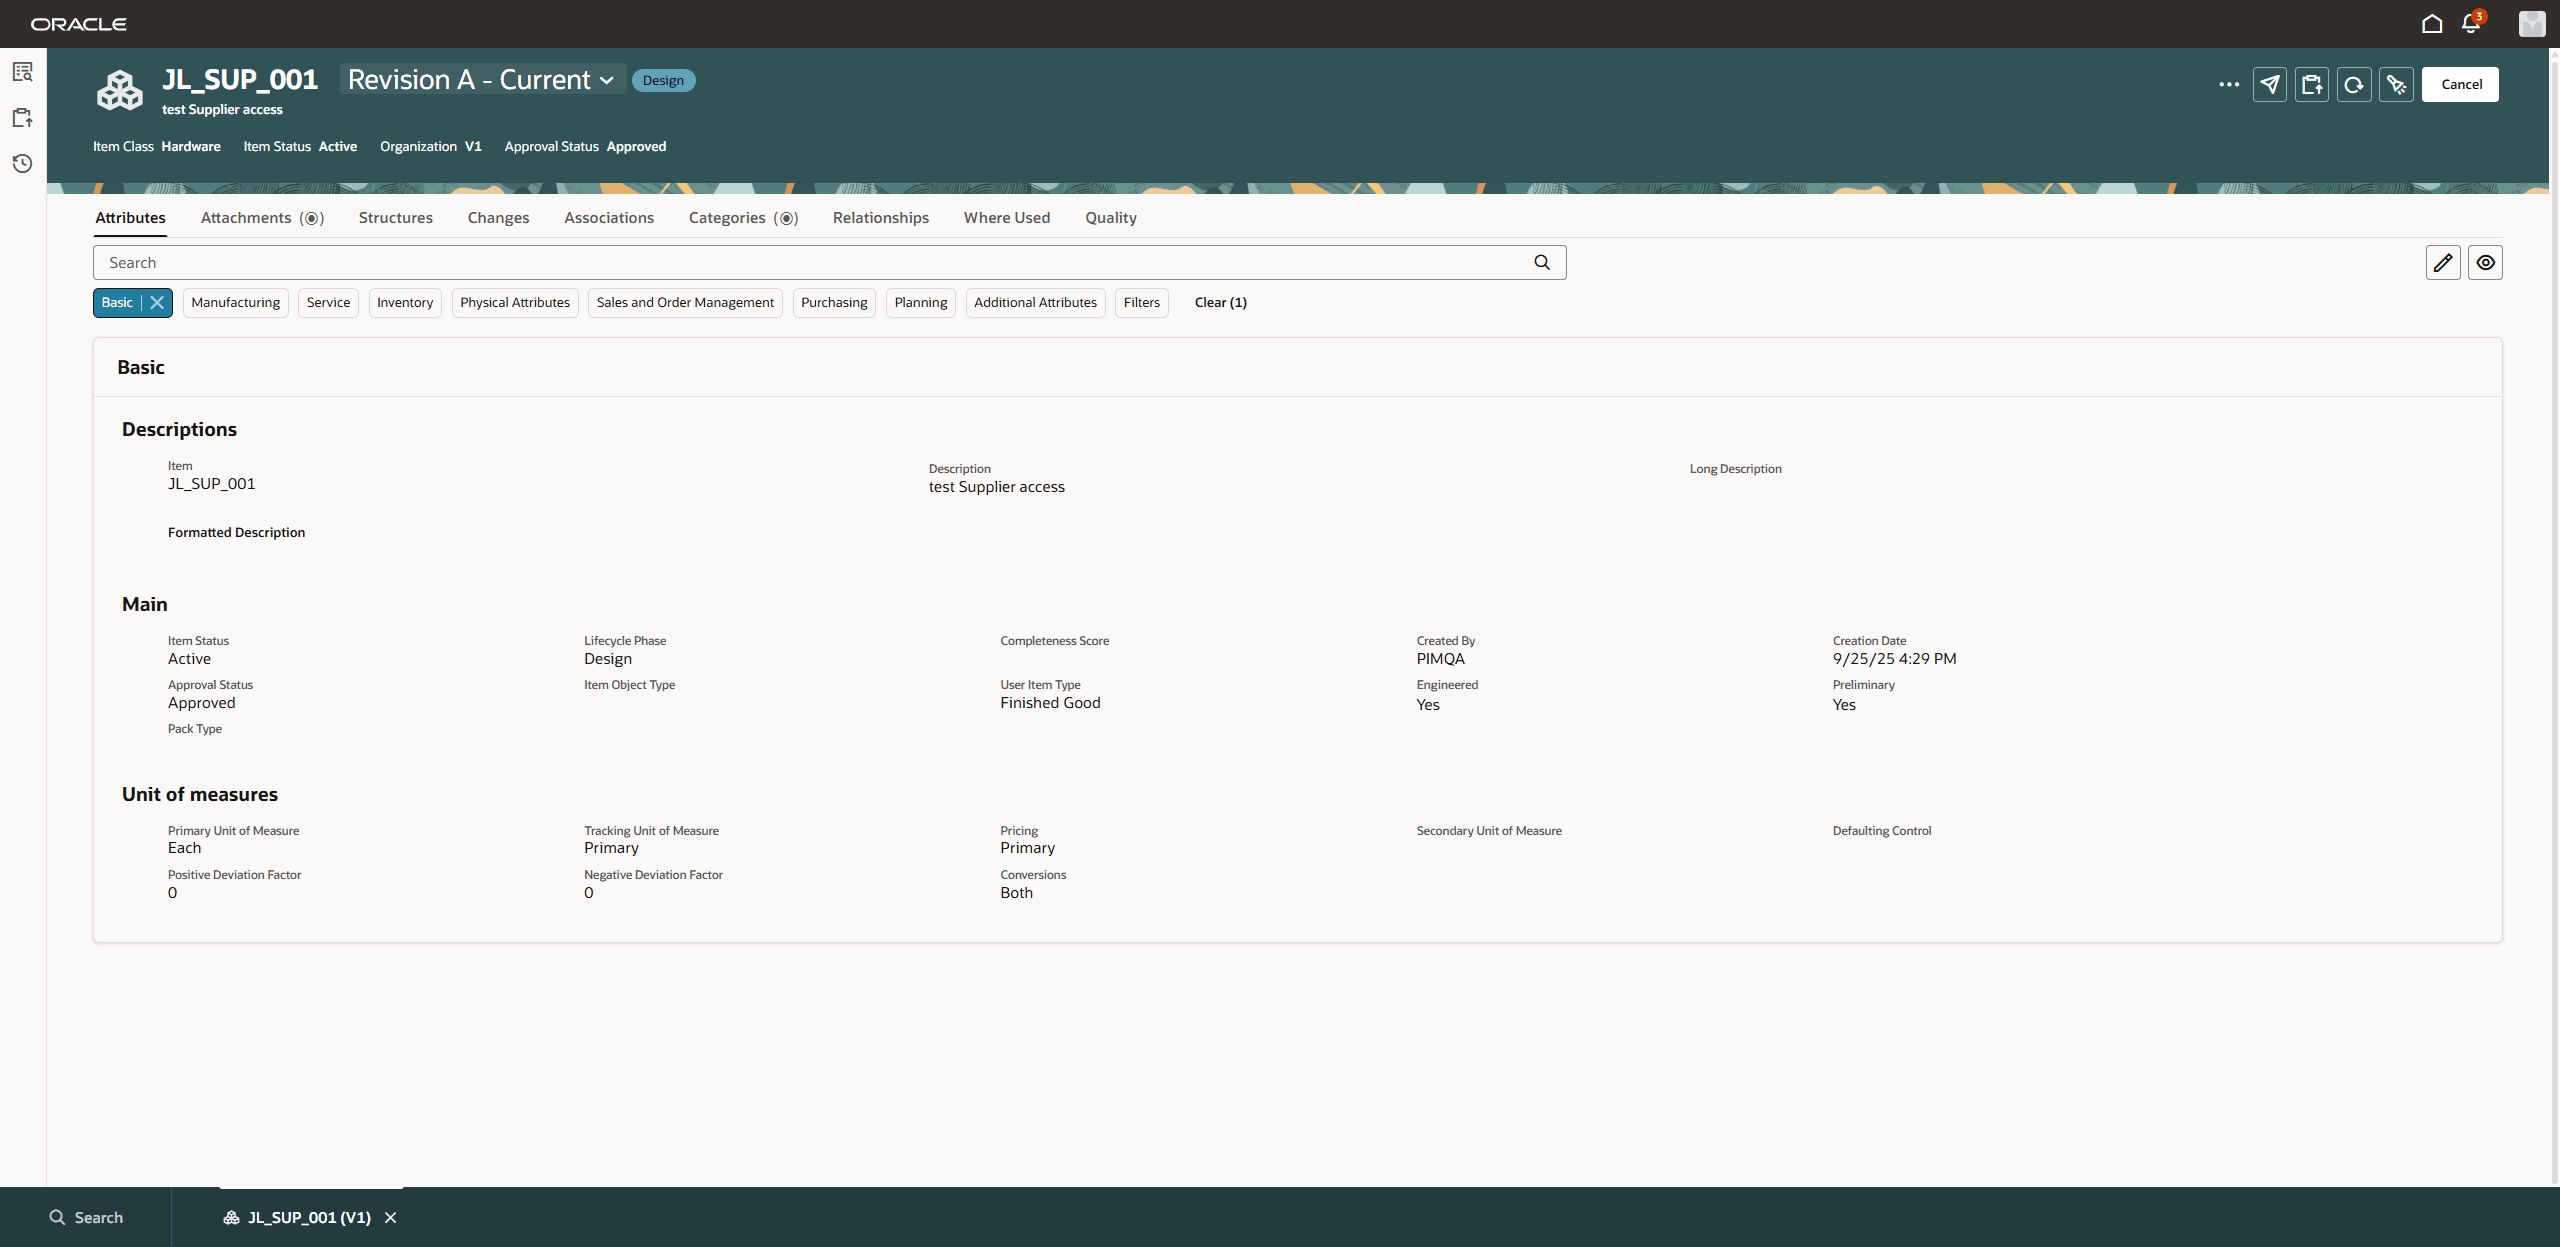Click the Cancel button
2560x1247 pixels.
click(2460, 84)
